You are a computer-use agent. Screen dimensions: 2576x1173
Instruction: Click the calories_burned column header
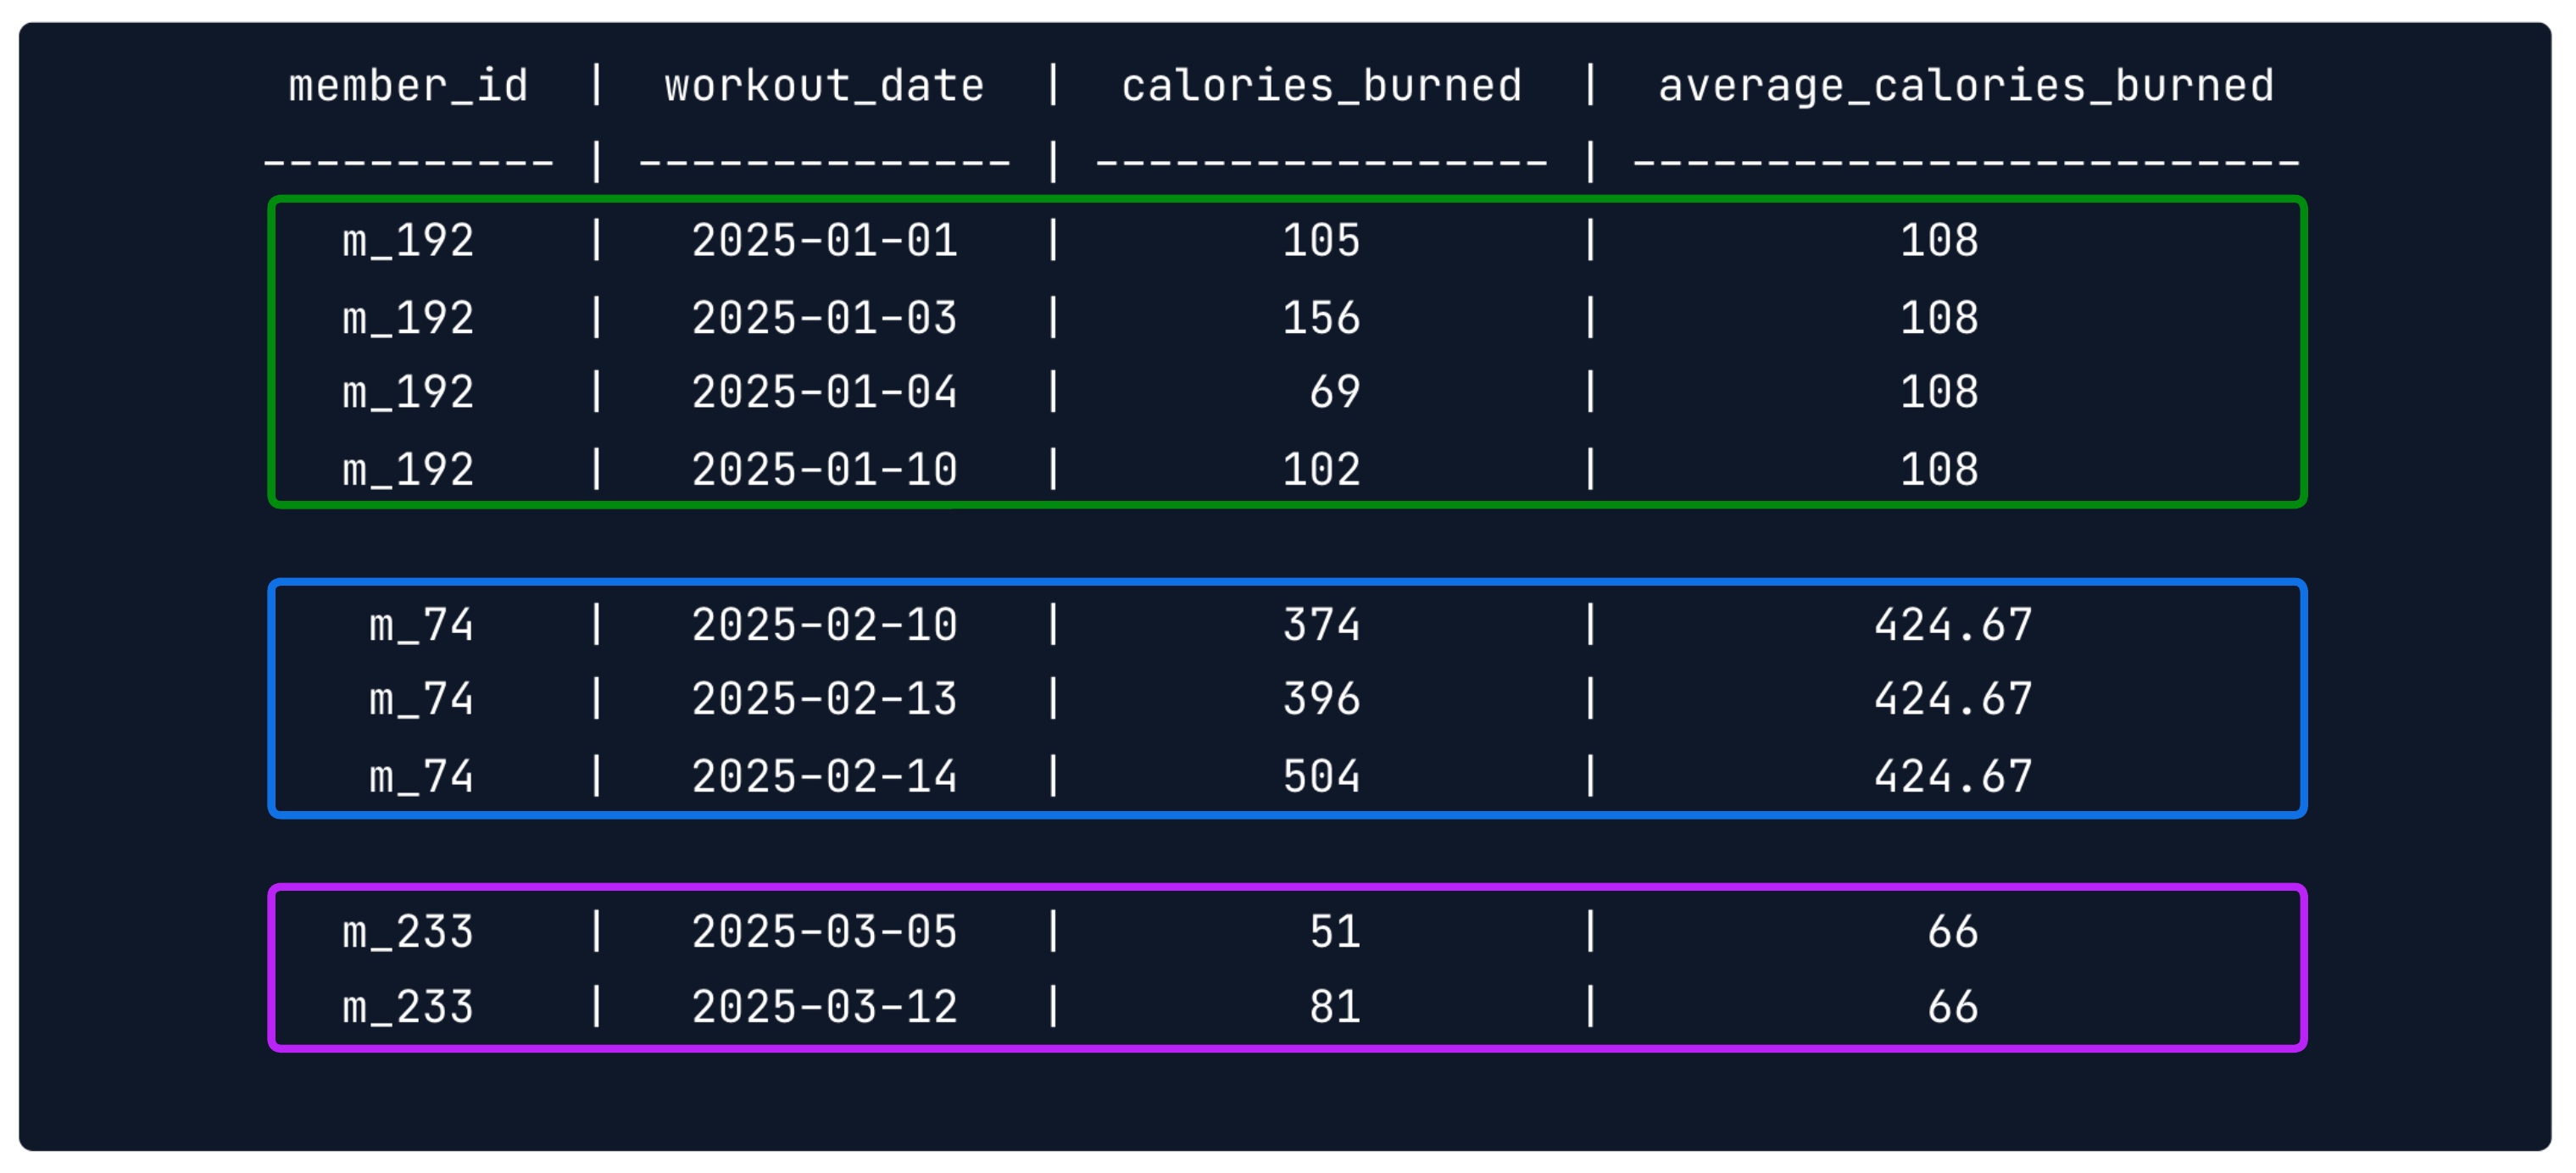(1321, 86)
